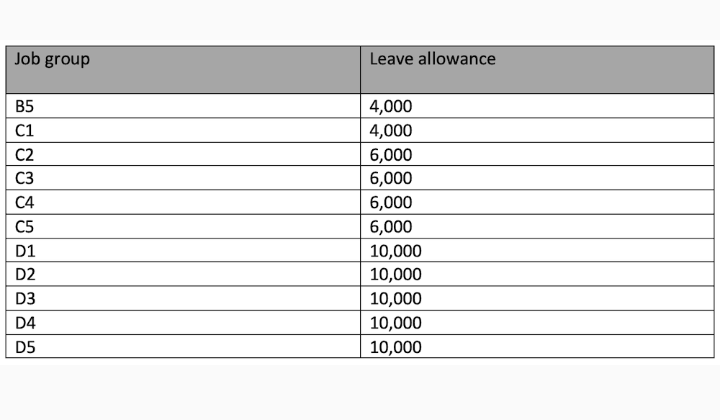720x420 pixels.
Task: Click the 10,000 allowance in the D1 row
Action: (x=395, y=250)
